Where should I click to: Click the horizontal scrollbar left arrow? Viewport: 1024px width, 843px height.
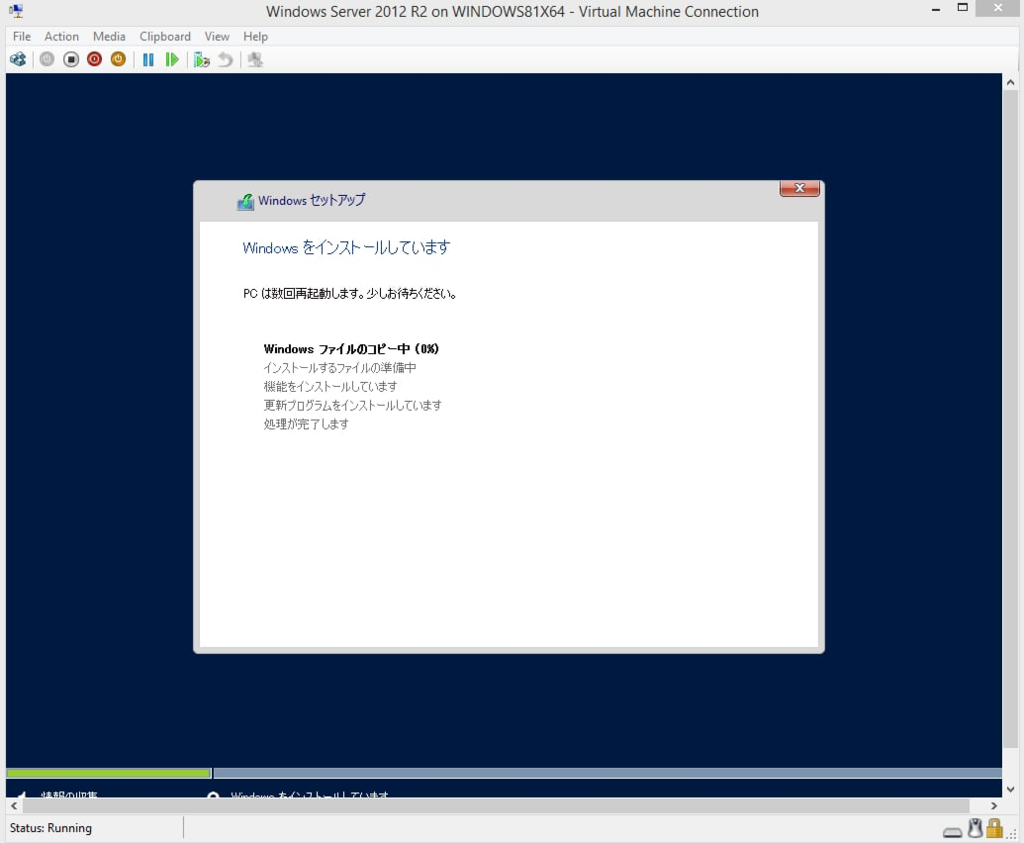click(14, 806)
